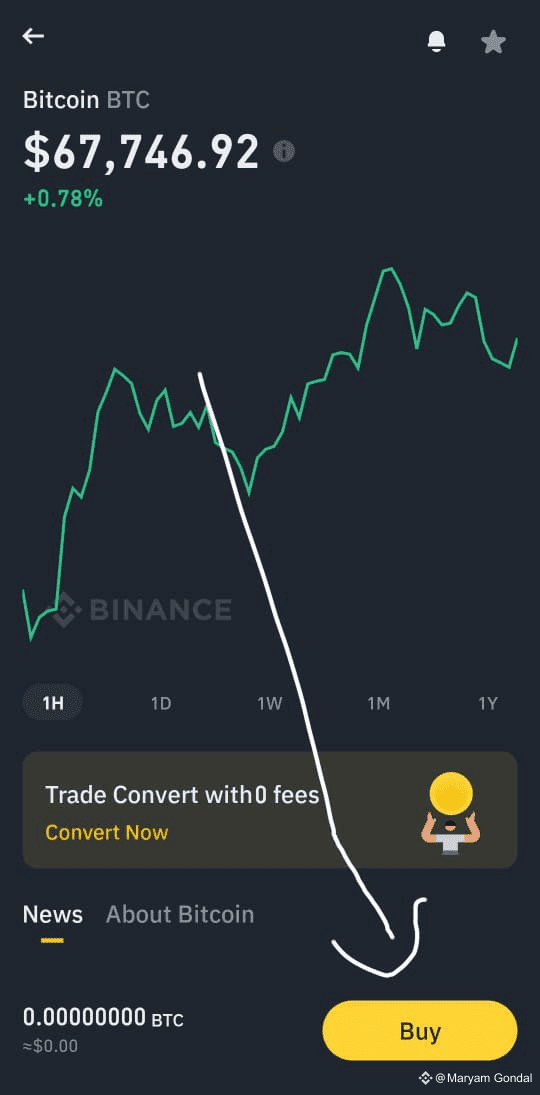Image resolution: width=540 pixels, height=1095 pixels.
Task: Switch chart to 1D timeframe
Action: point(161,703)
